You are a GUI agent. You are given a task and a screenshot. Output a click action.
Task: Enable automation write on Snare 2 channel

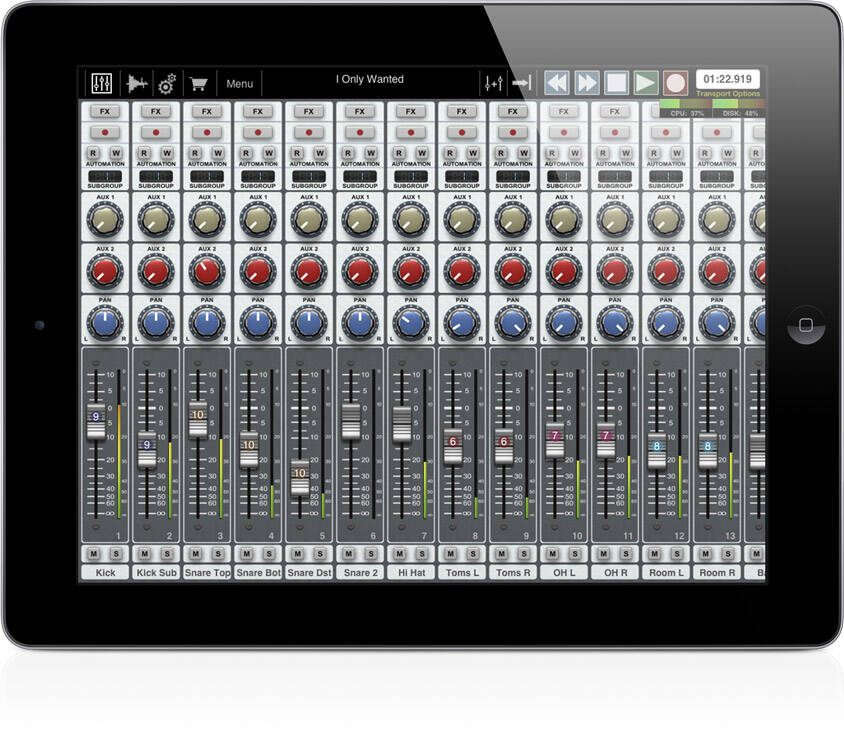pos(371,153)
